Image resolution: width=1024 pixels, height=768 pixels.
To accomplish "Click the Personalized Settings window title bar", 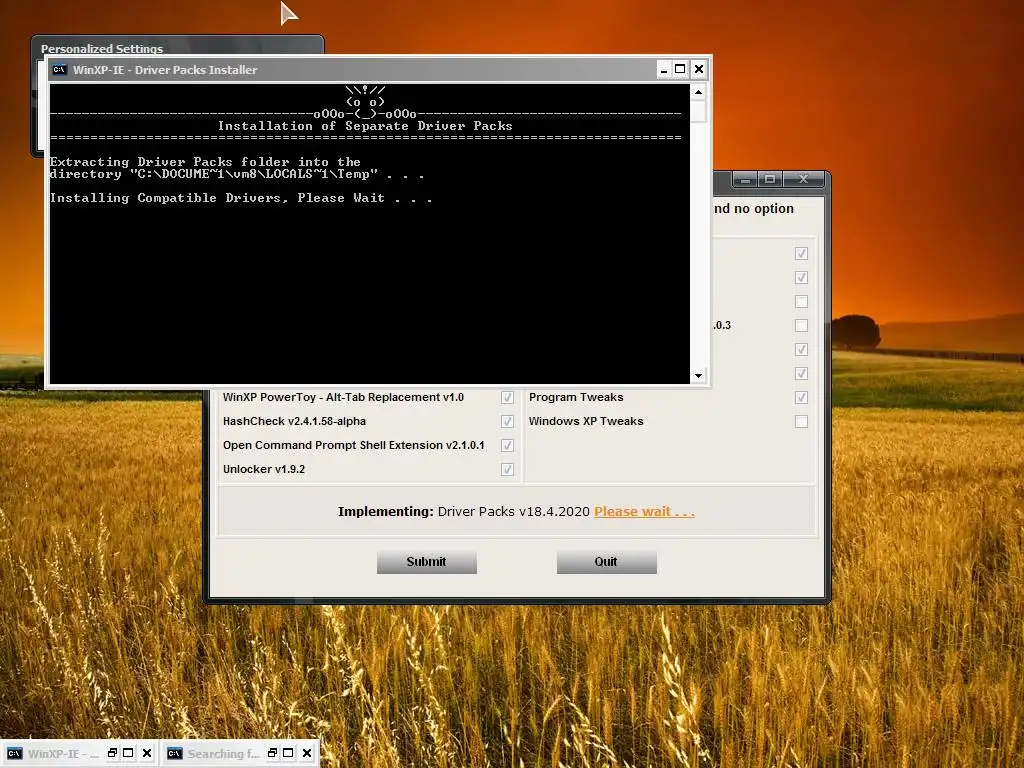I will (177, 47).
